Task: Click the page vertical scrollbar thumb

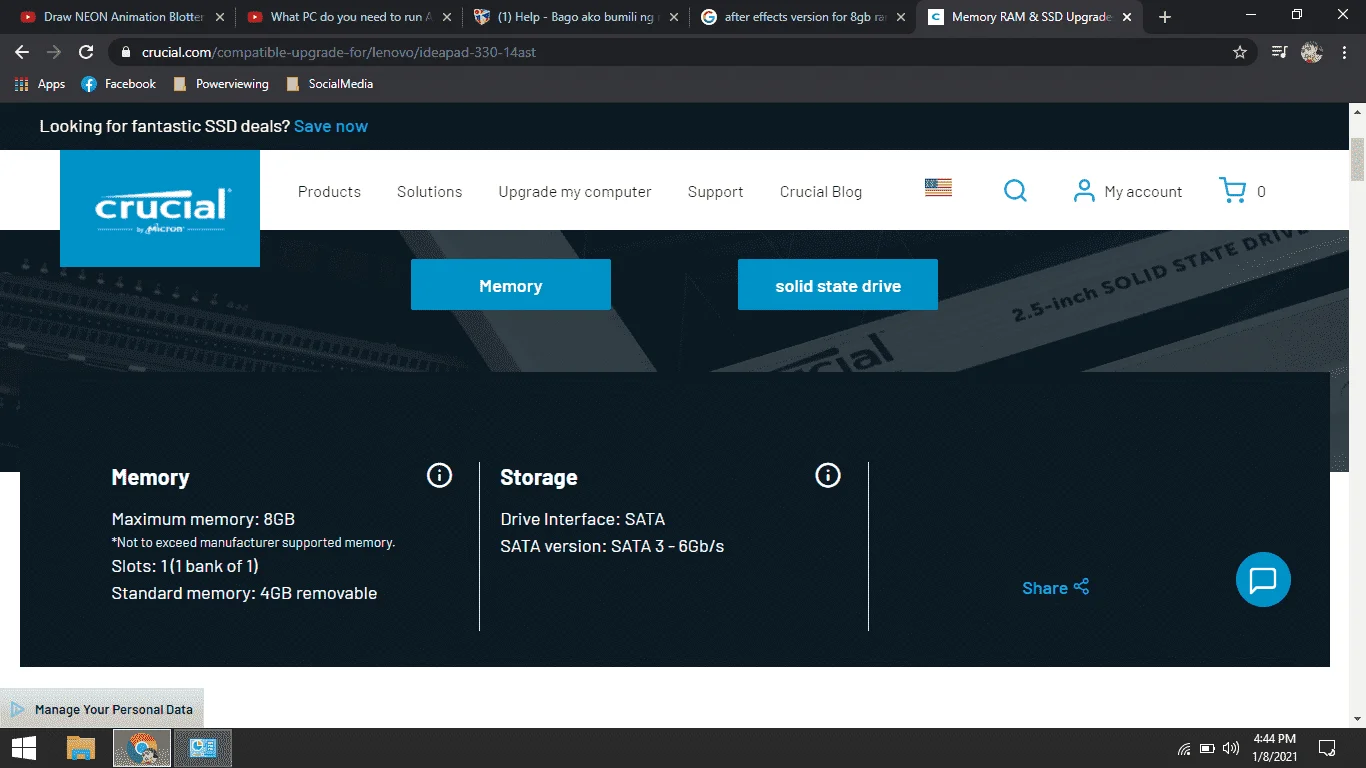Action: tap(1357, 160)
